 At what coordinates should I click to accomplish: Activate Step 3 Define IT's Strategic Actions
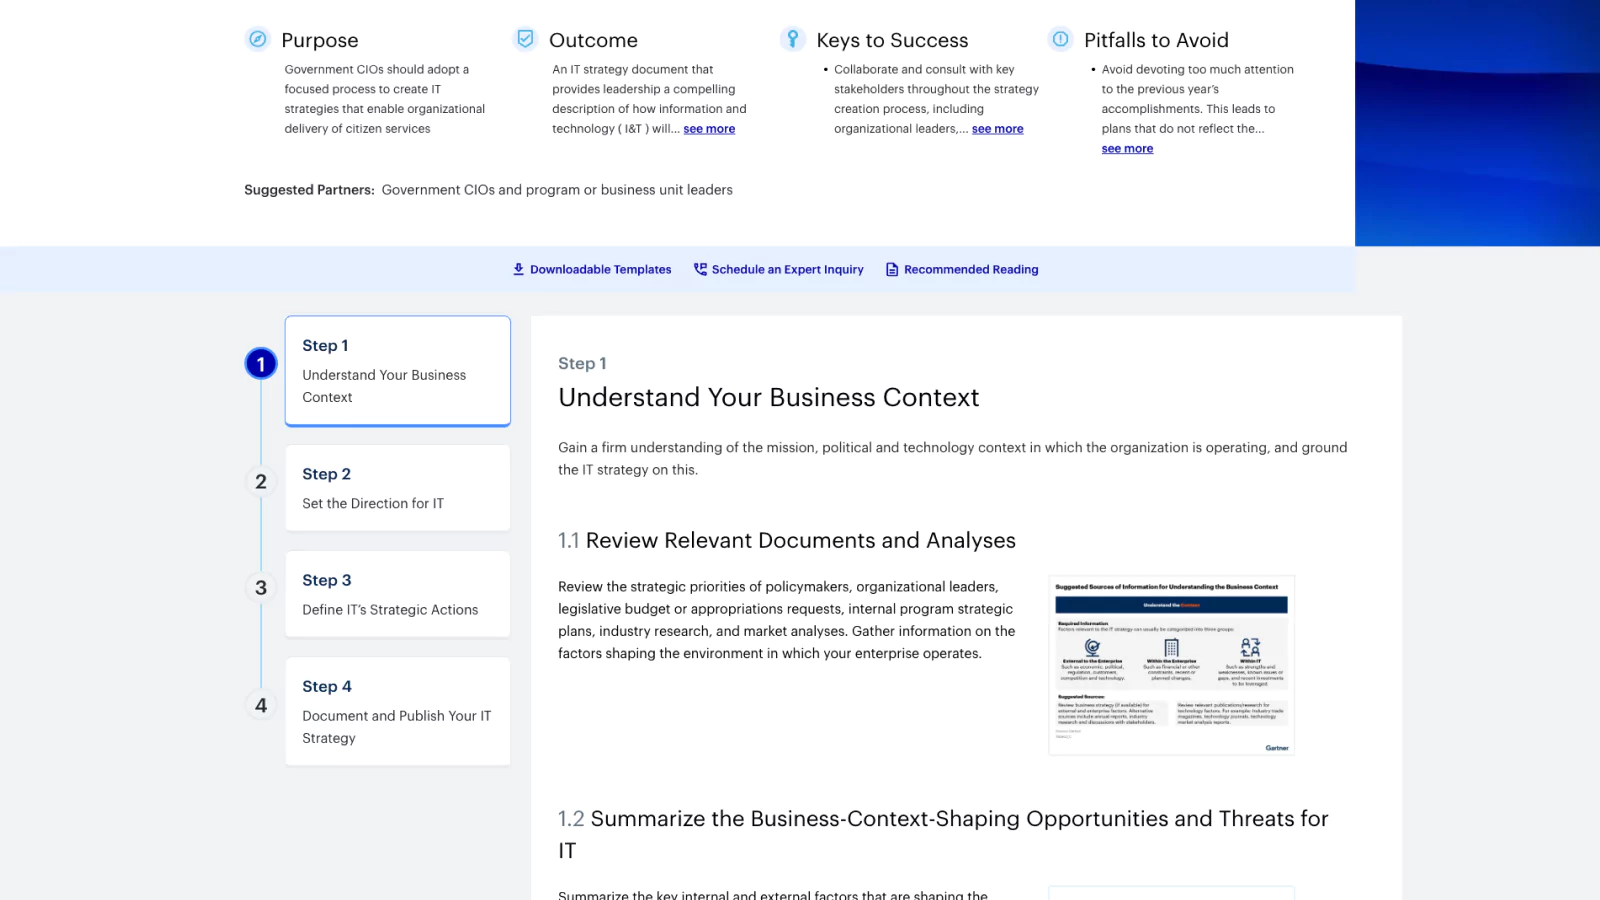[x=397, y=594]
